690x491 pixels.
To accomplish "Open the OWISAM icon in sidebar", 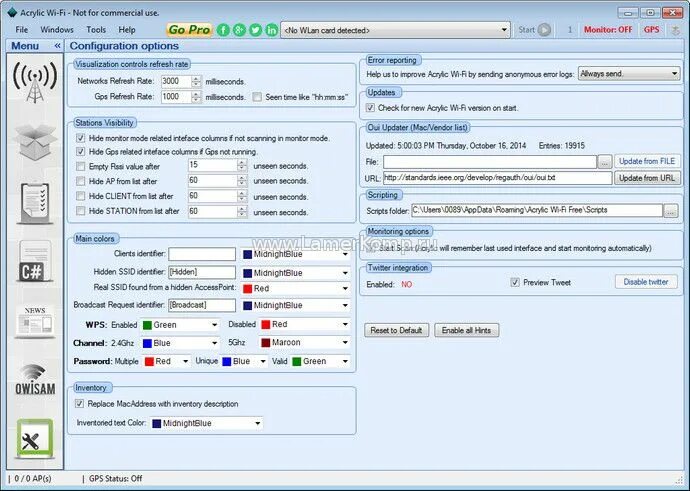I will pos(35,380).
